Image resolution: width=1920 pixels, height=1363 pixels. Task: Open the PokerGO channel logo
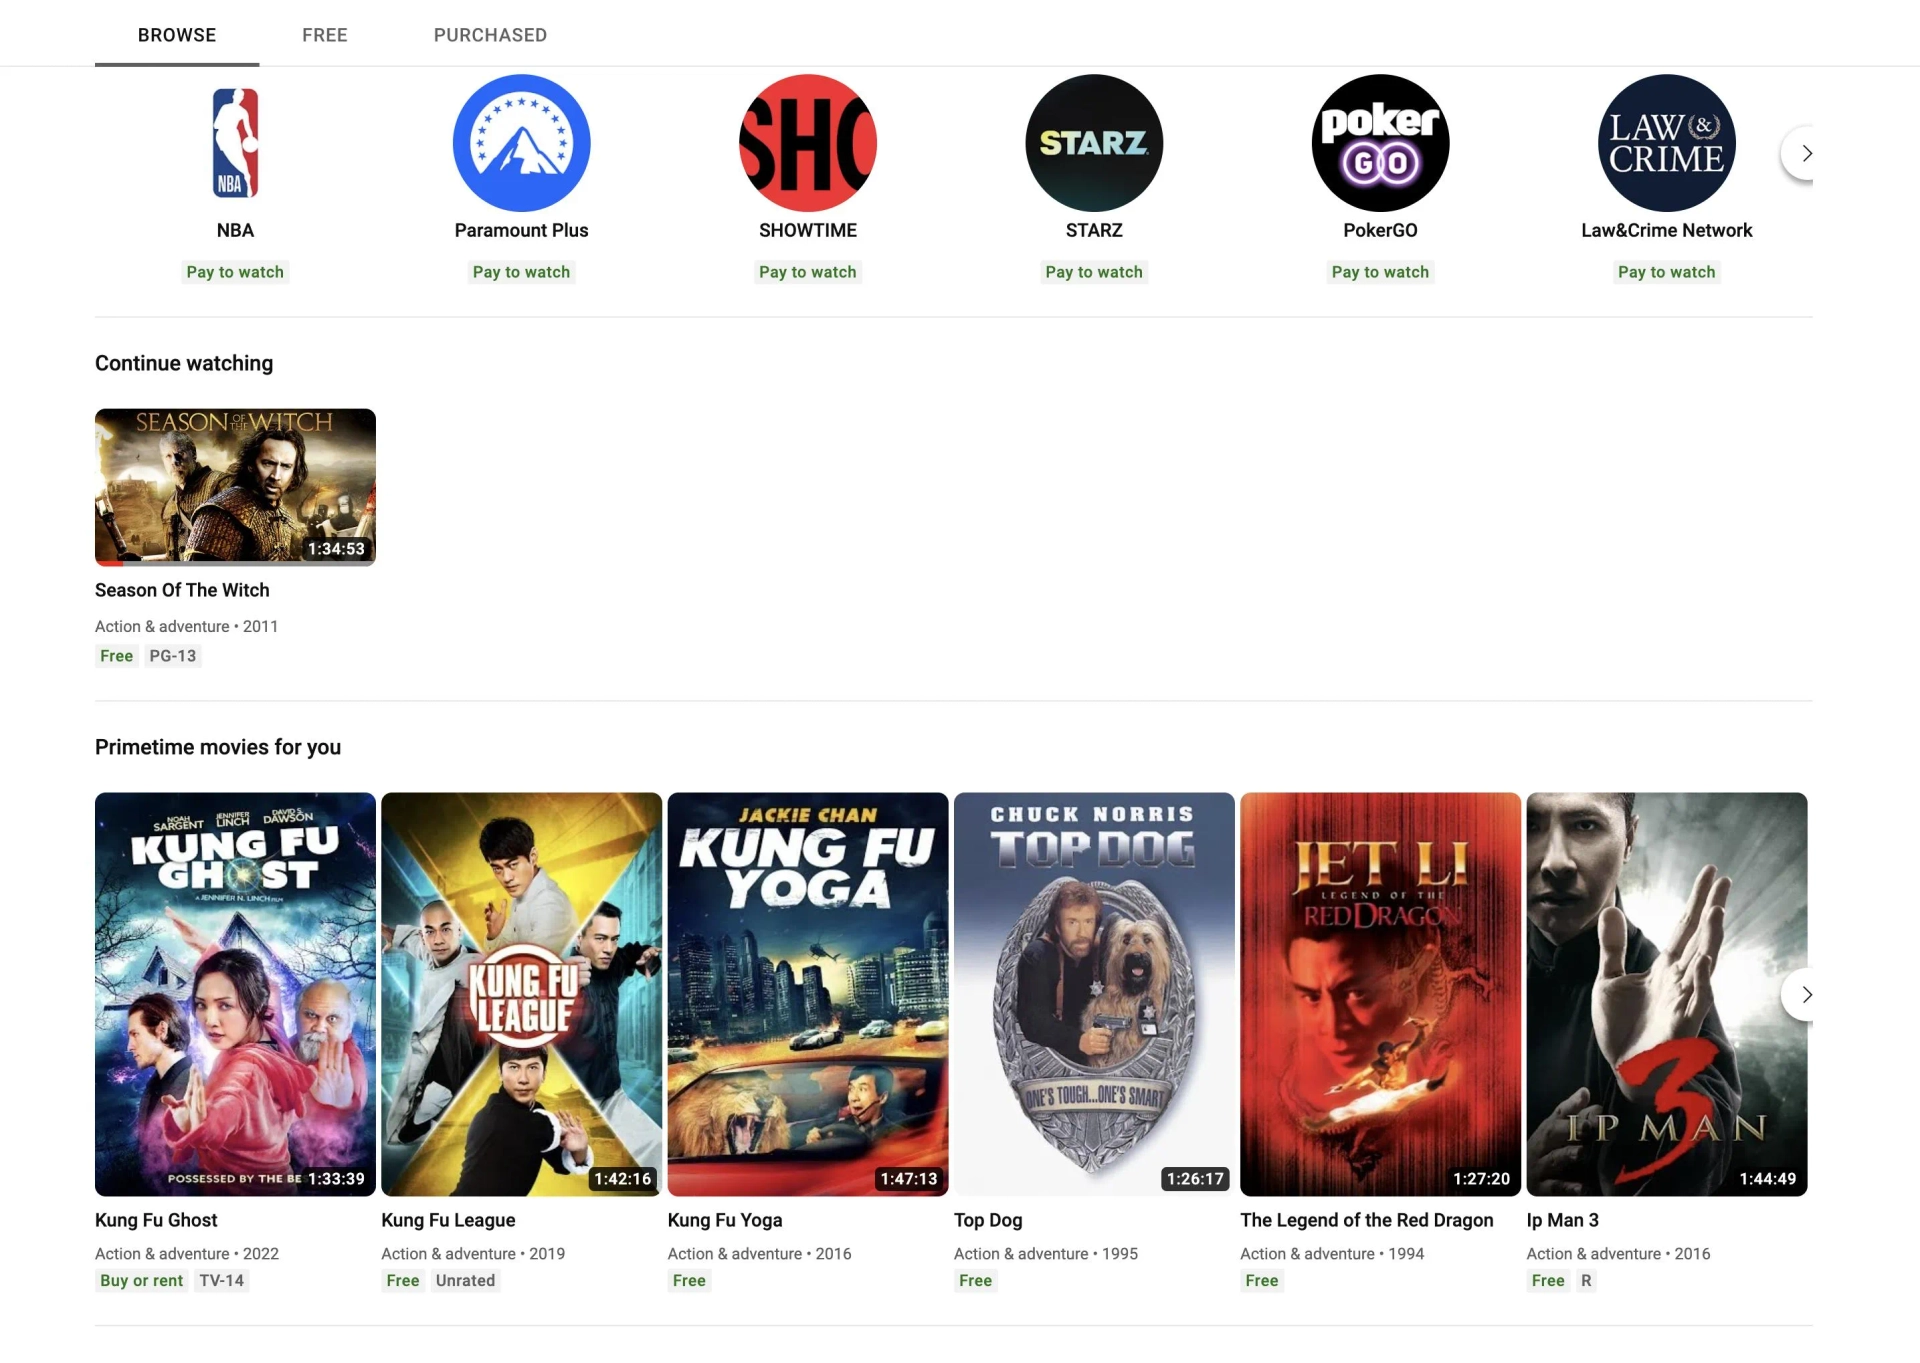click(1380, 143)
